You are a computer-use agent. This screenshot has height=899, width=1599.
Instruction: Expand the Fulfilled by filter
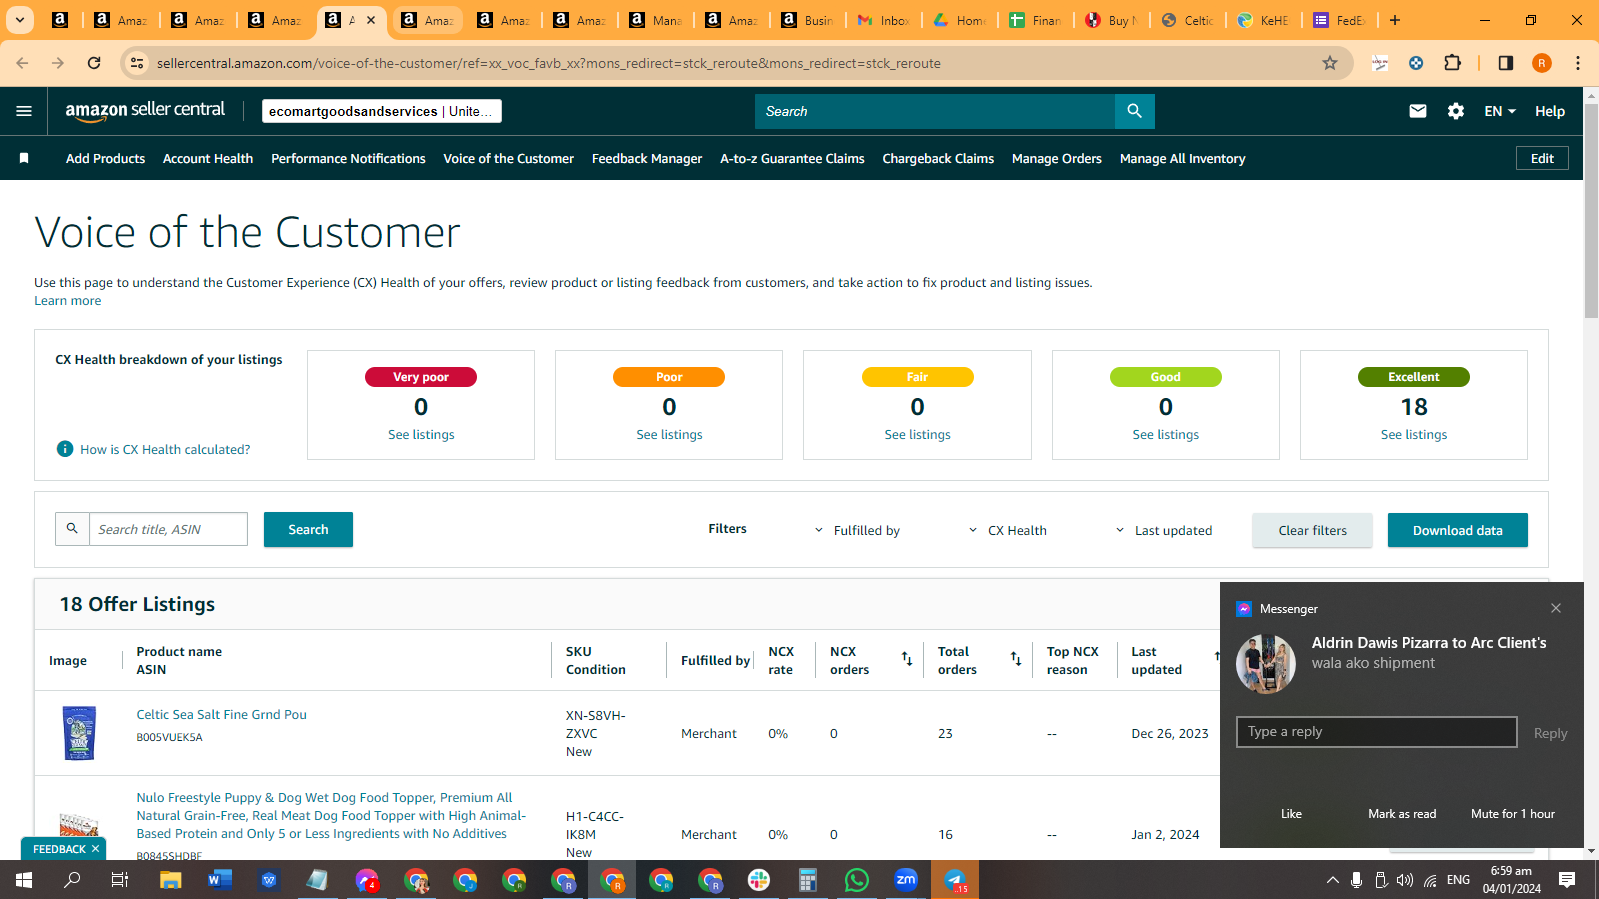tap(857, 530)
